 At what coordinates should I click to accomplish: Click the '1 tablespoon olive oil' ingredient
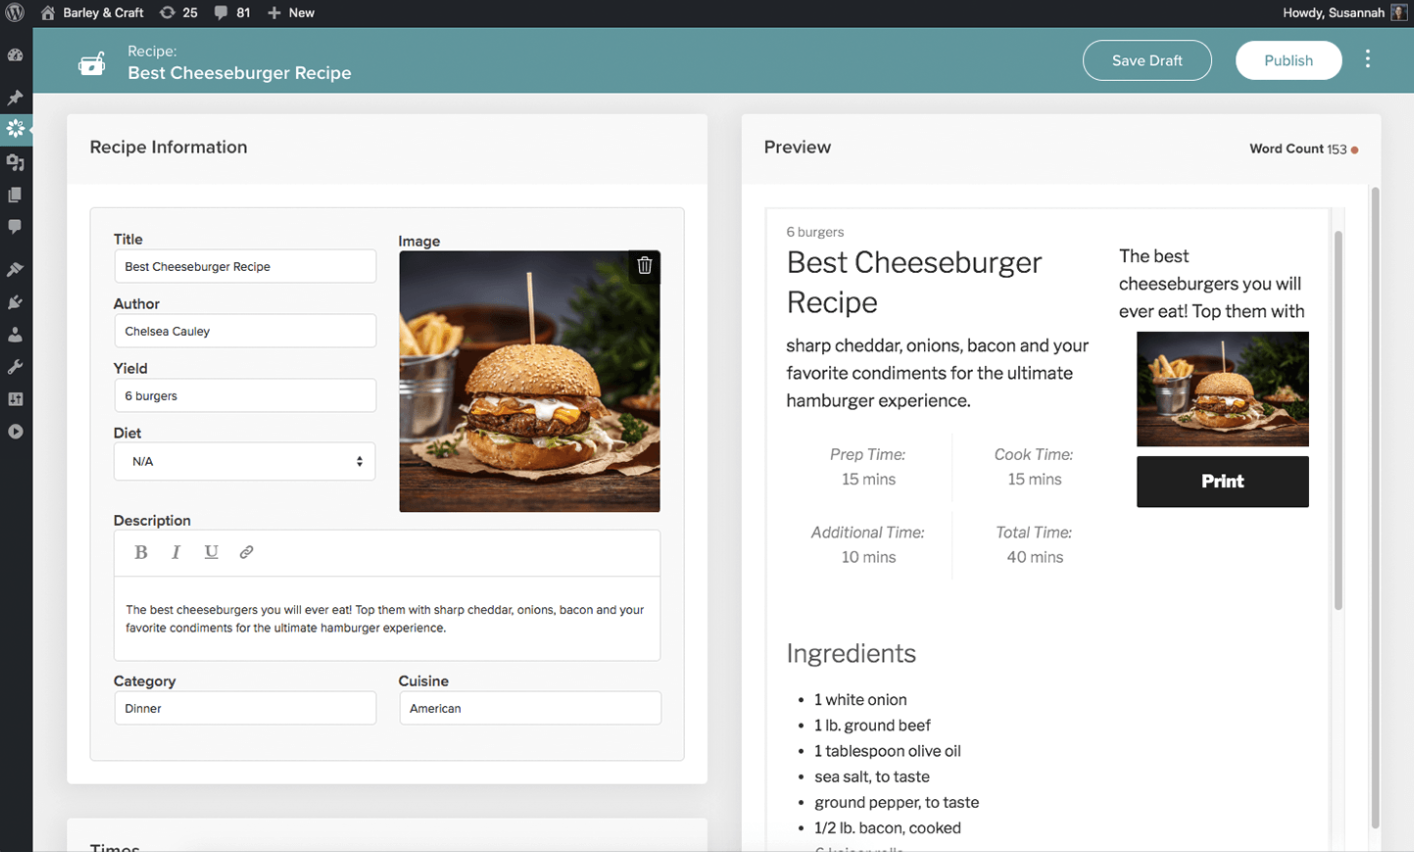tap(887, 751)
